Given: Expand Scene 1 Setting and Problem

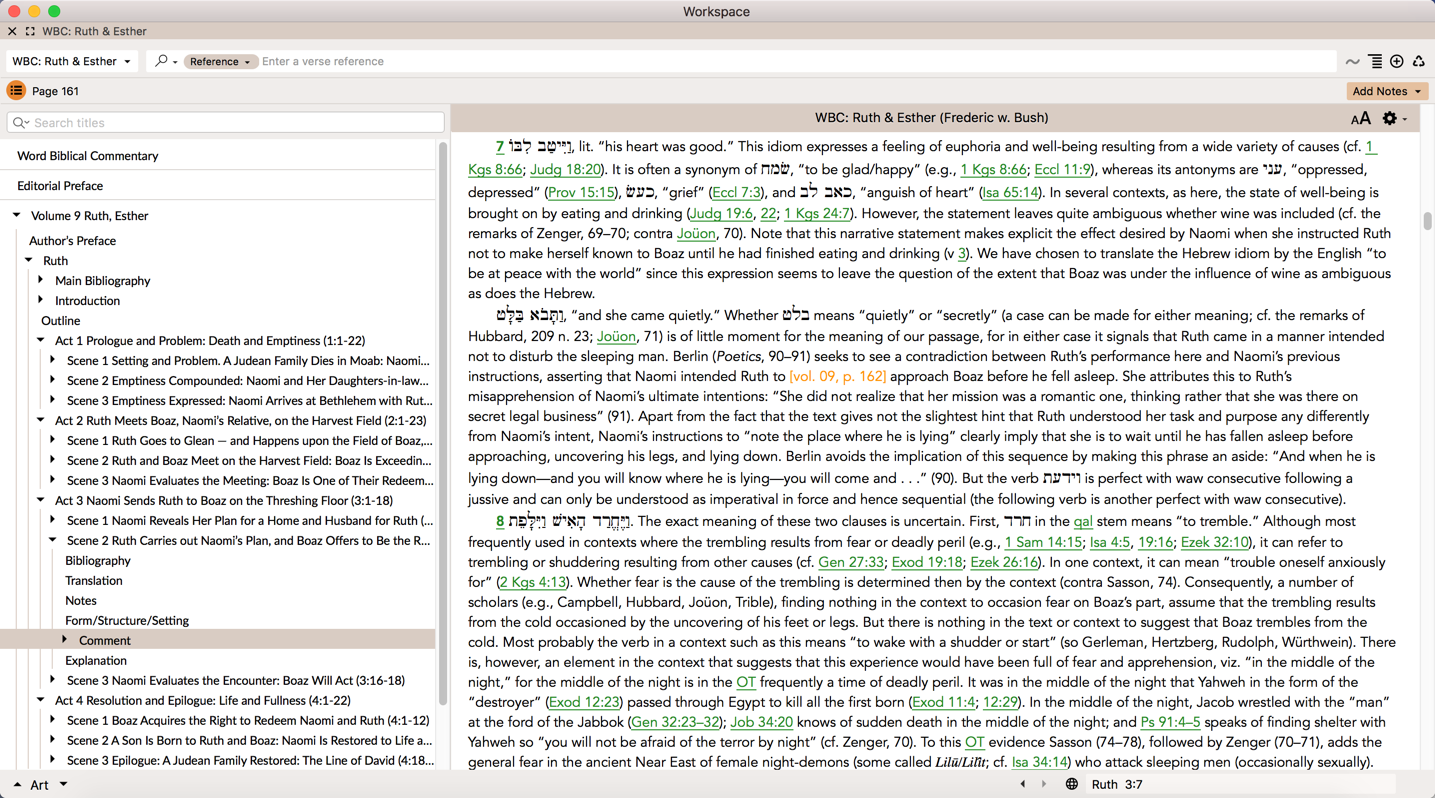Looking at the screenshot, I should [53, 360].
